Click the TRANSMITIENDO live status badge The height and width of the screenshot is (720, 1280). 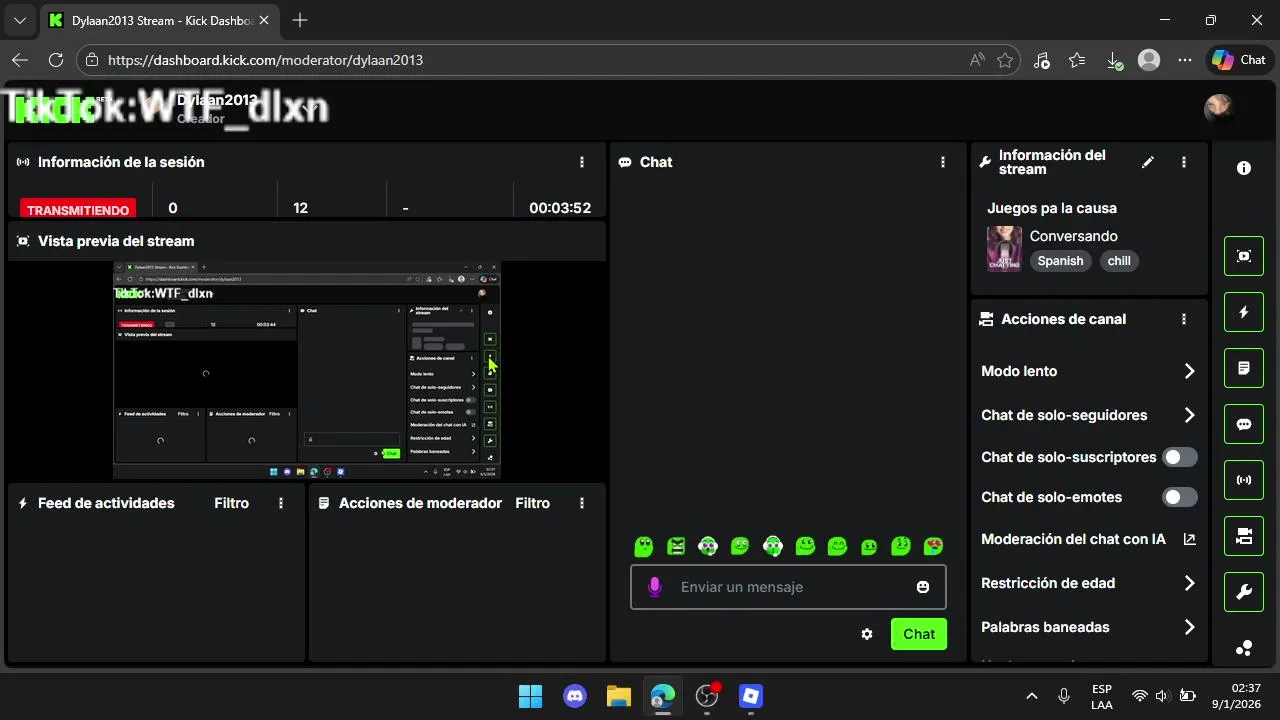(78, 210)
